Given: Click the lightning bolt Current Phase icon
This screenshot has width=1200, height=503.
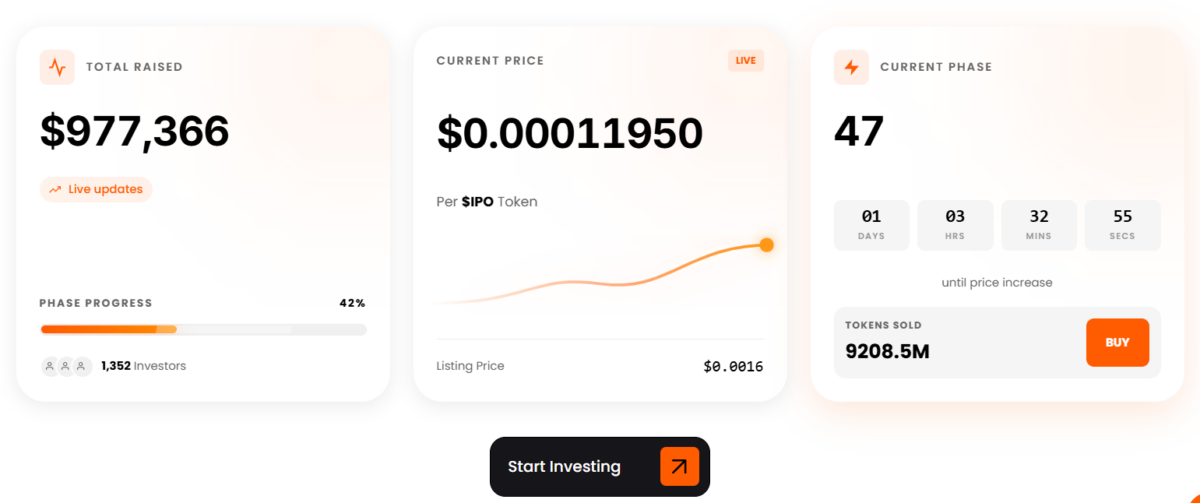Looking at the screenshot, I should 851,67.
